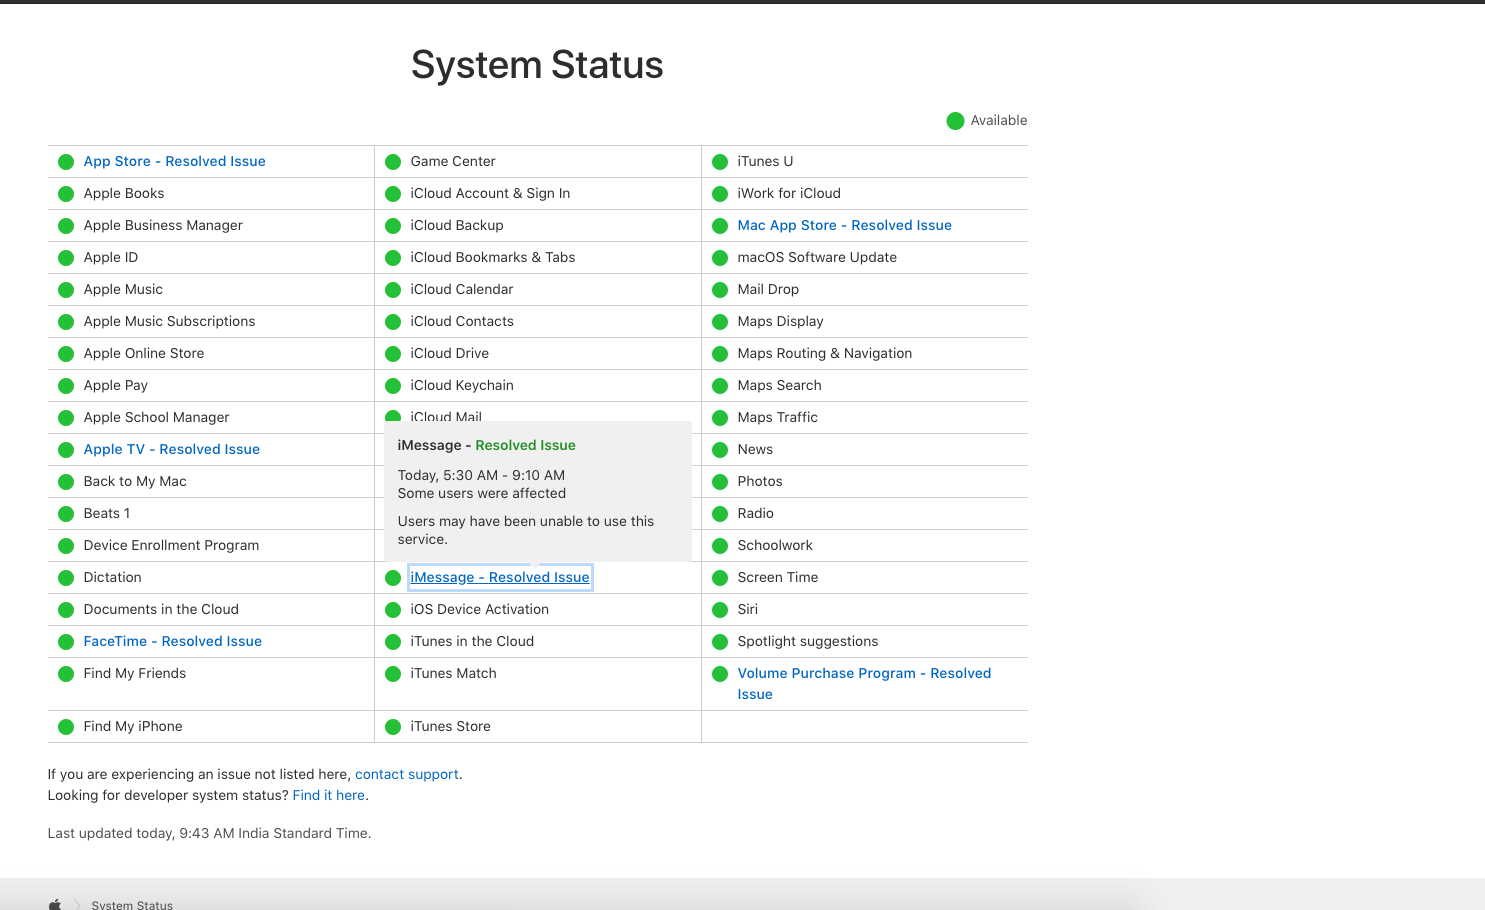Image resolution: width=1485 pixels, height=910 pixels.
Task: Select the green indicator for Apple Music
Action: coord(66,290)
